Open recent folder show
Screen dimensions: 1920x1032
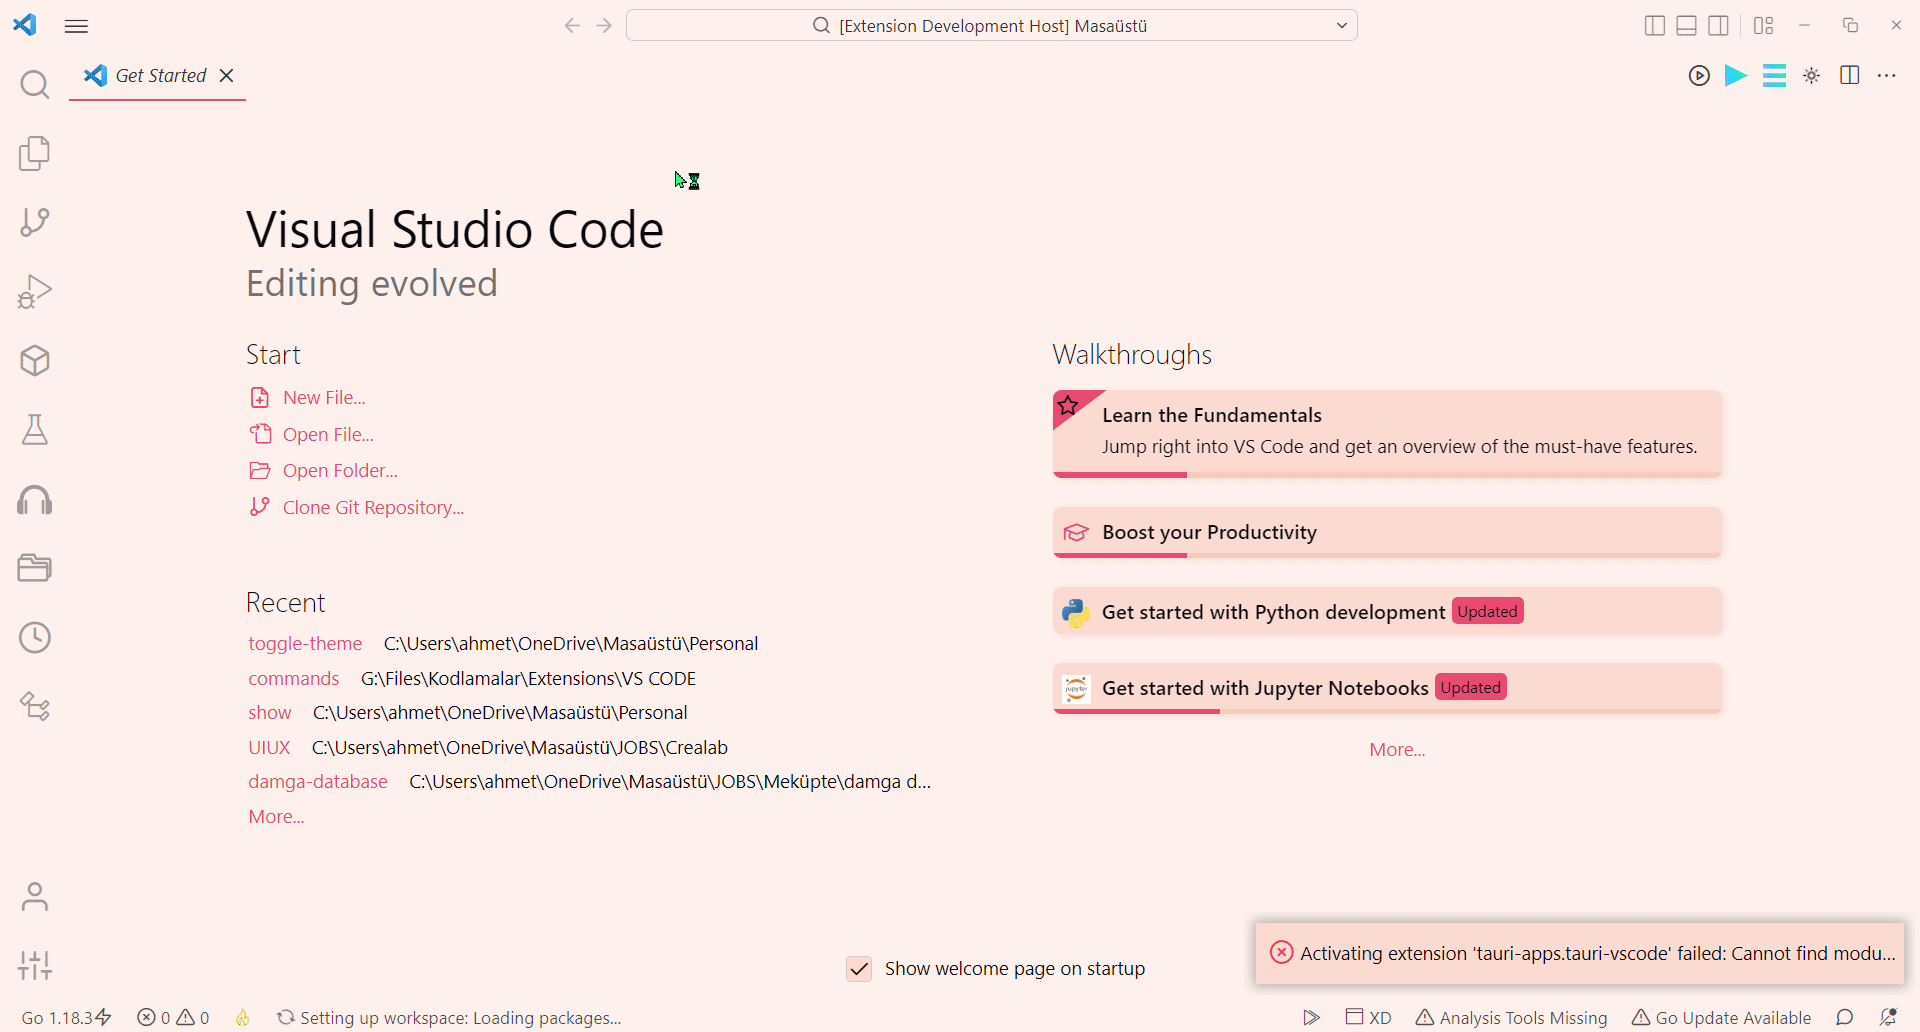point(270,713)
